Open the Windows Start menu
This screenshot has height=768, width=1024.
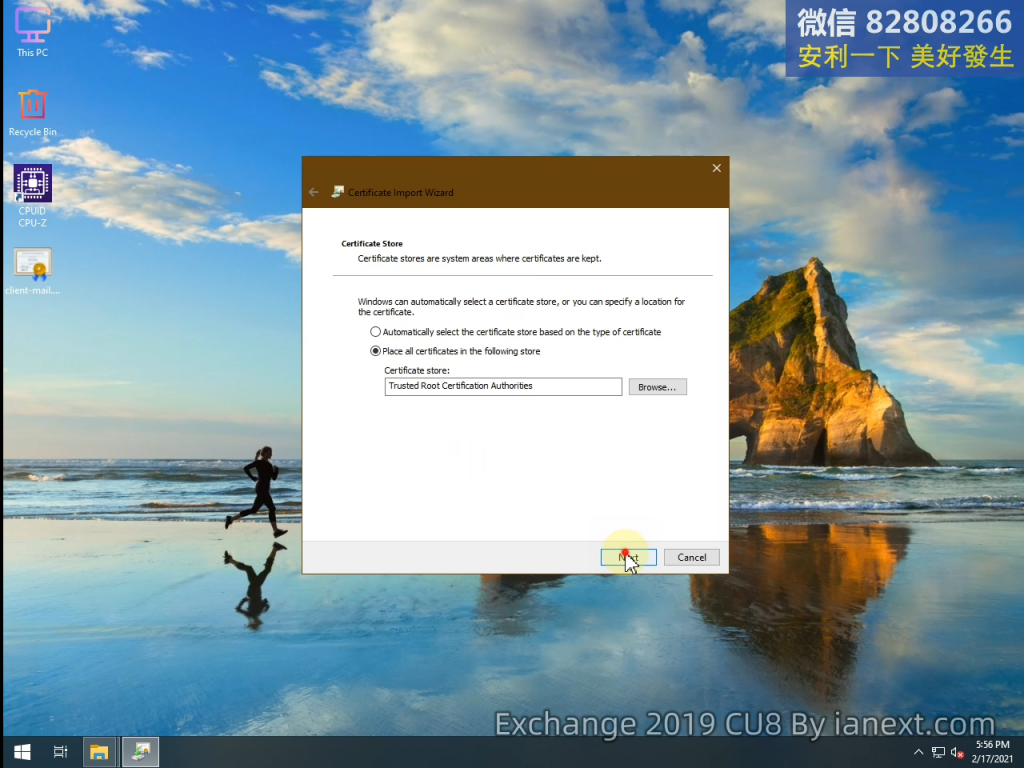coord(21,752)
